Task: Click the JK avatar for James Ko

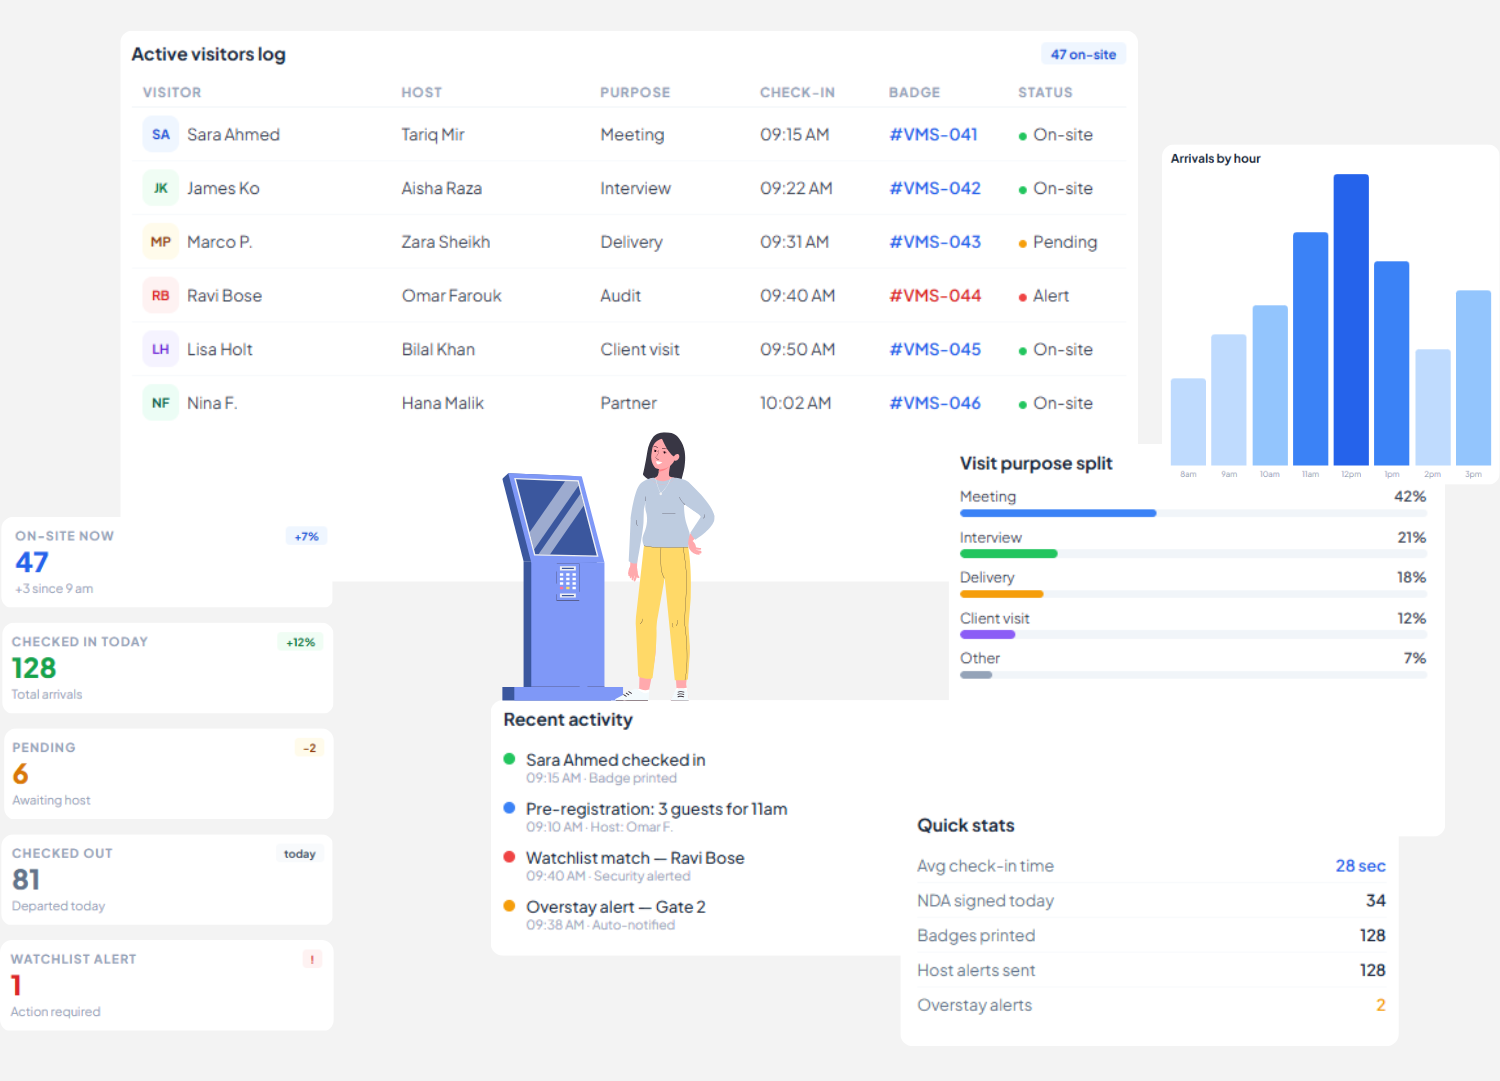Action: (161, 188)
